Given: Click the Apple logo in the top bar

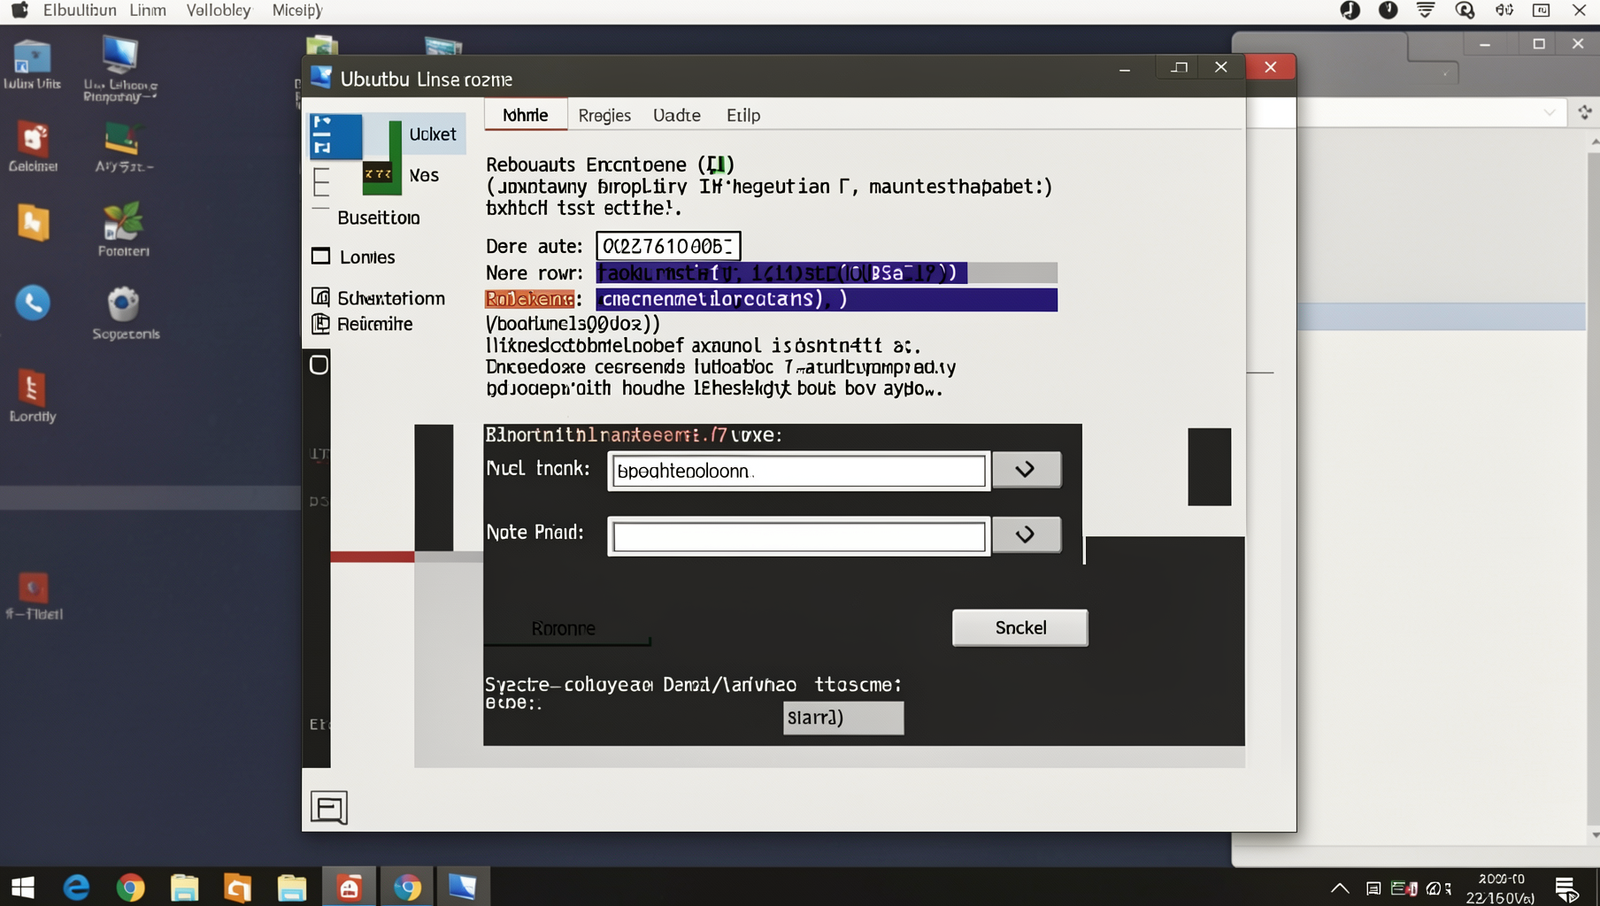Looking at the screenshot, I should pos(19,10).
